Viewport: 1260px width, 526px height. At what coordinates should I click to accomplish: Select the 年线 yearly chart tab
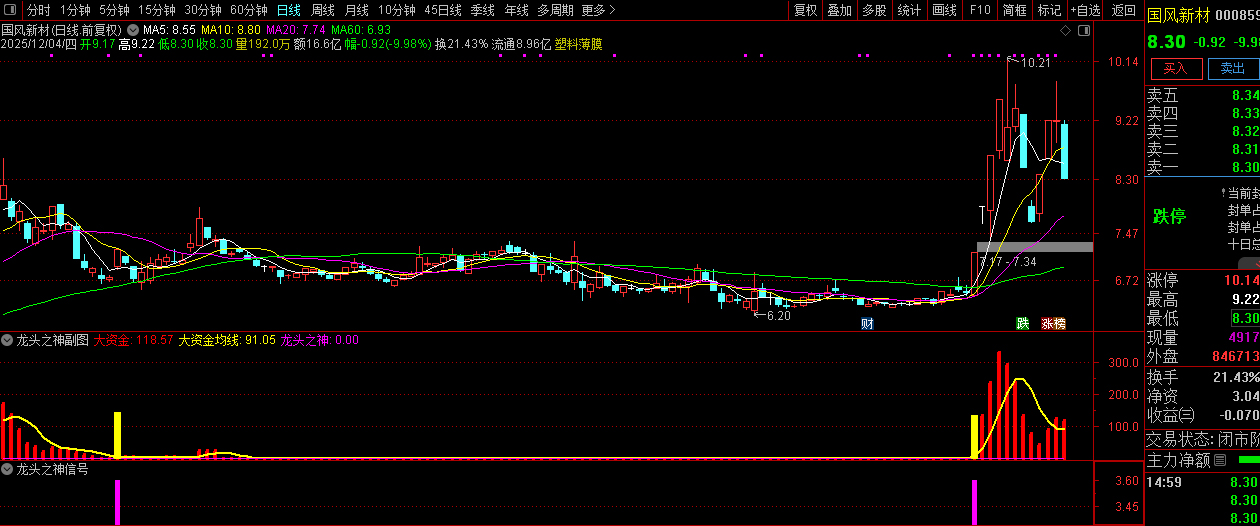516,10
